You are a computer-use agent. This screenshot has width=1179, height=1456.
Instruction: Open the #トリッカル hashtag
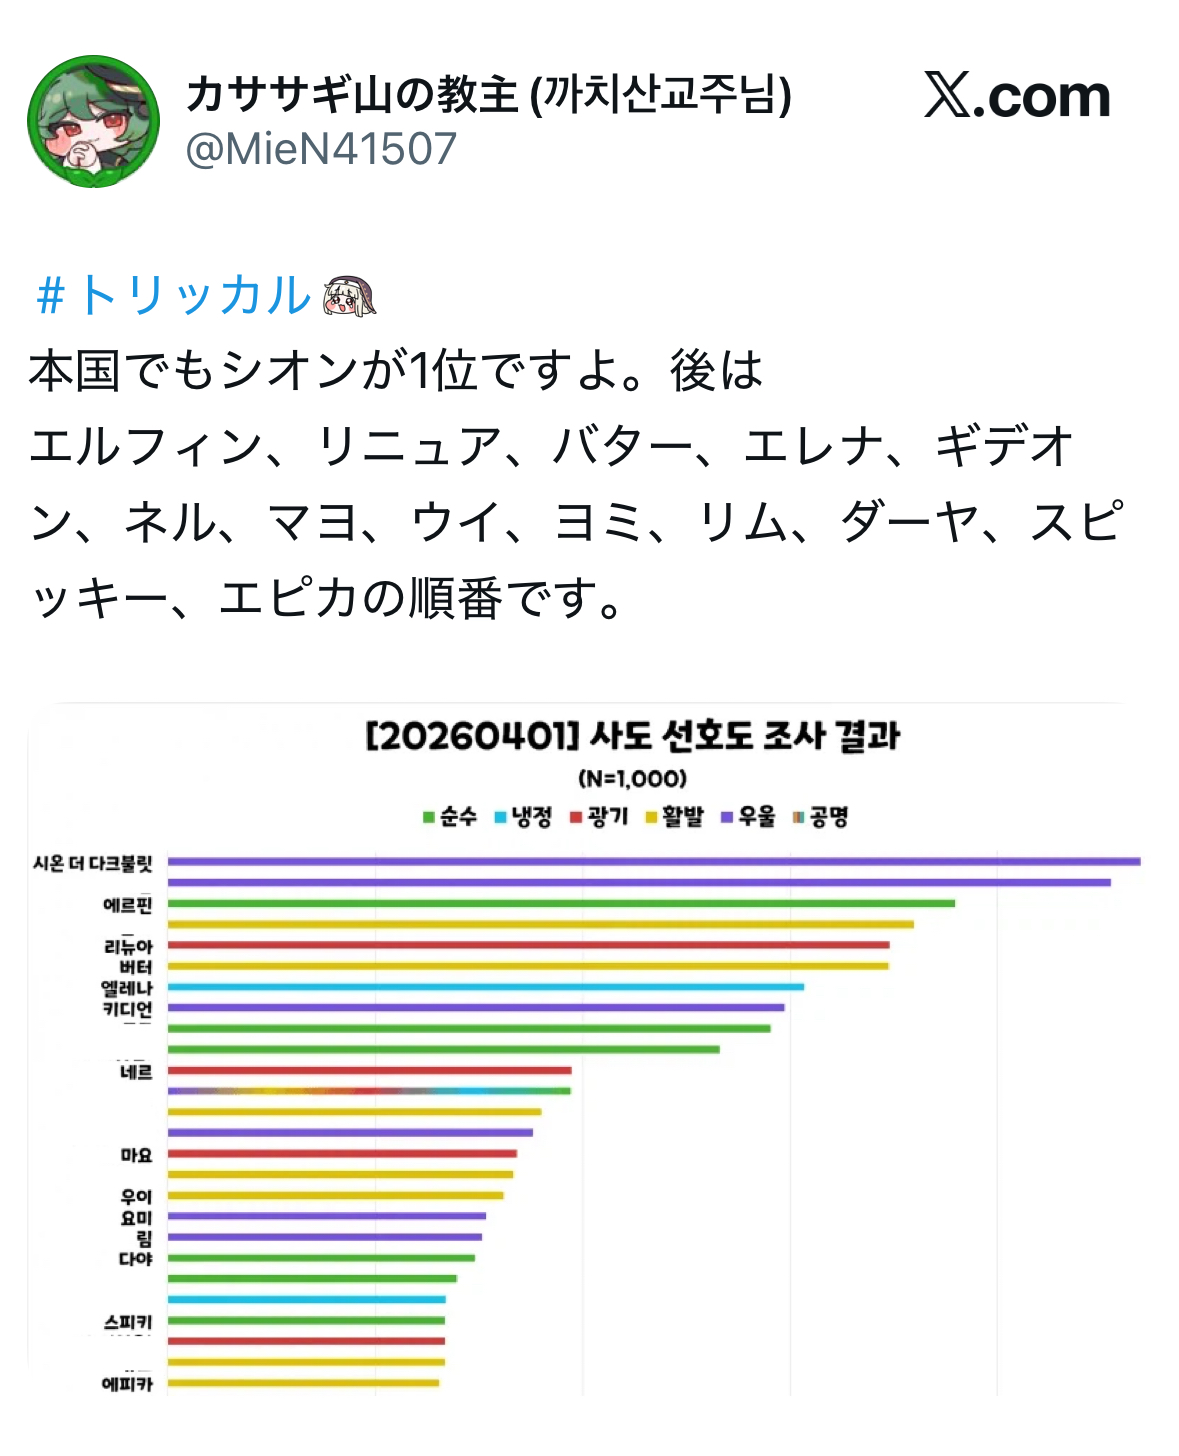[173, 296]
